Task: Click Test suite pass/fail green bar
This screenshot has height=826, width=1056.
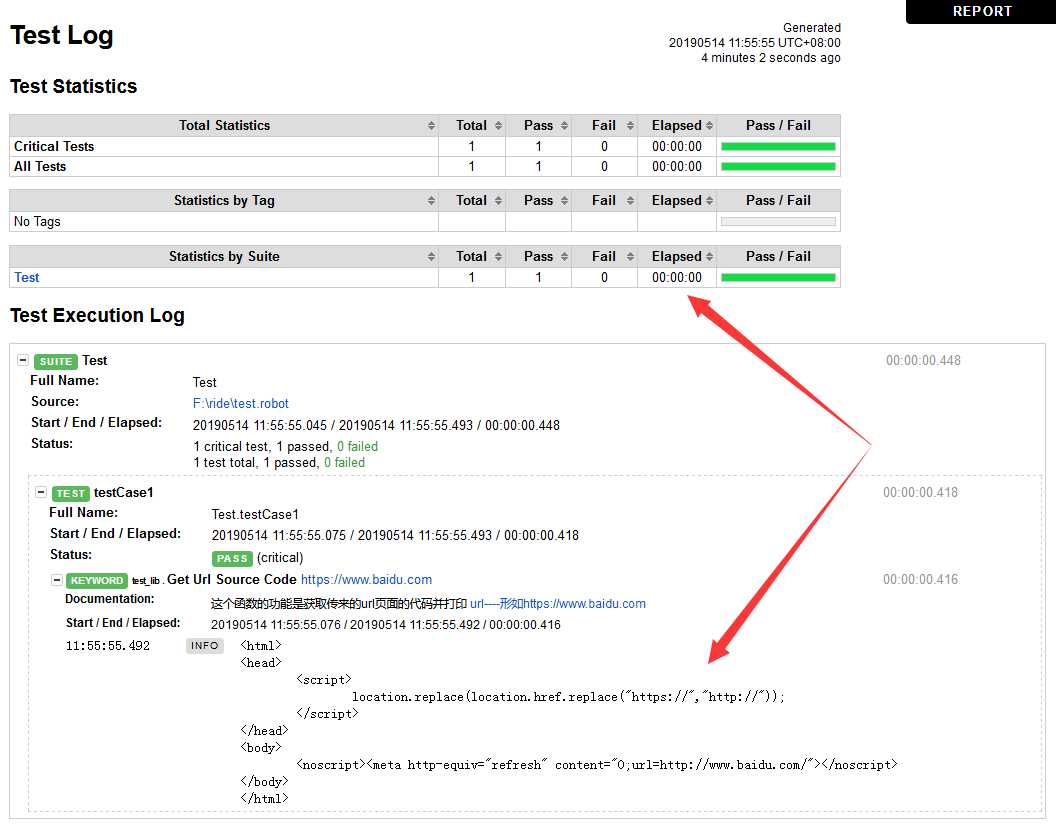Action: [x=778, y=278]
